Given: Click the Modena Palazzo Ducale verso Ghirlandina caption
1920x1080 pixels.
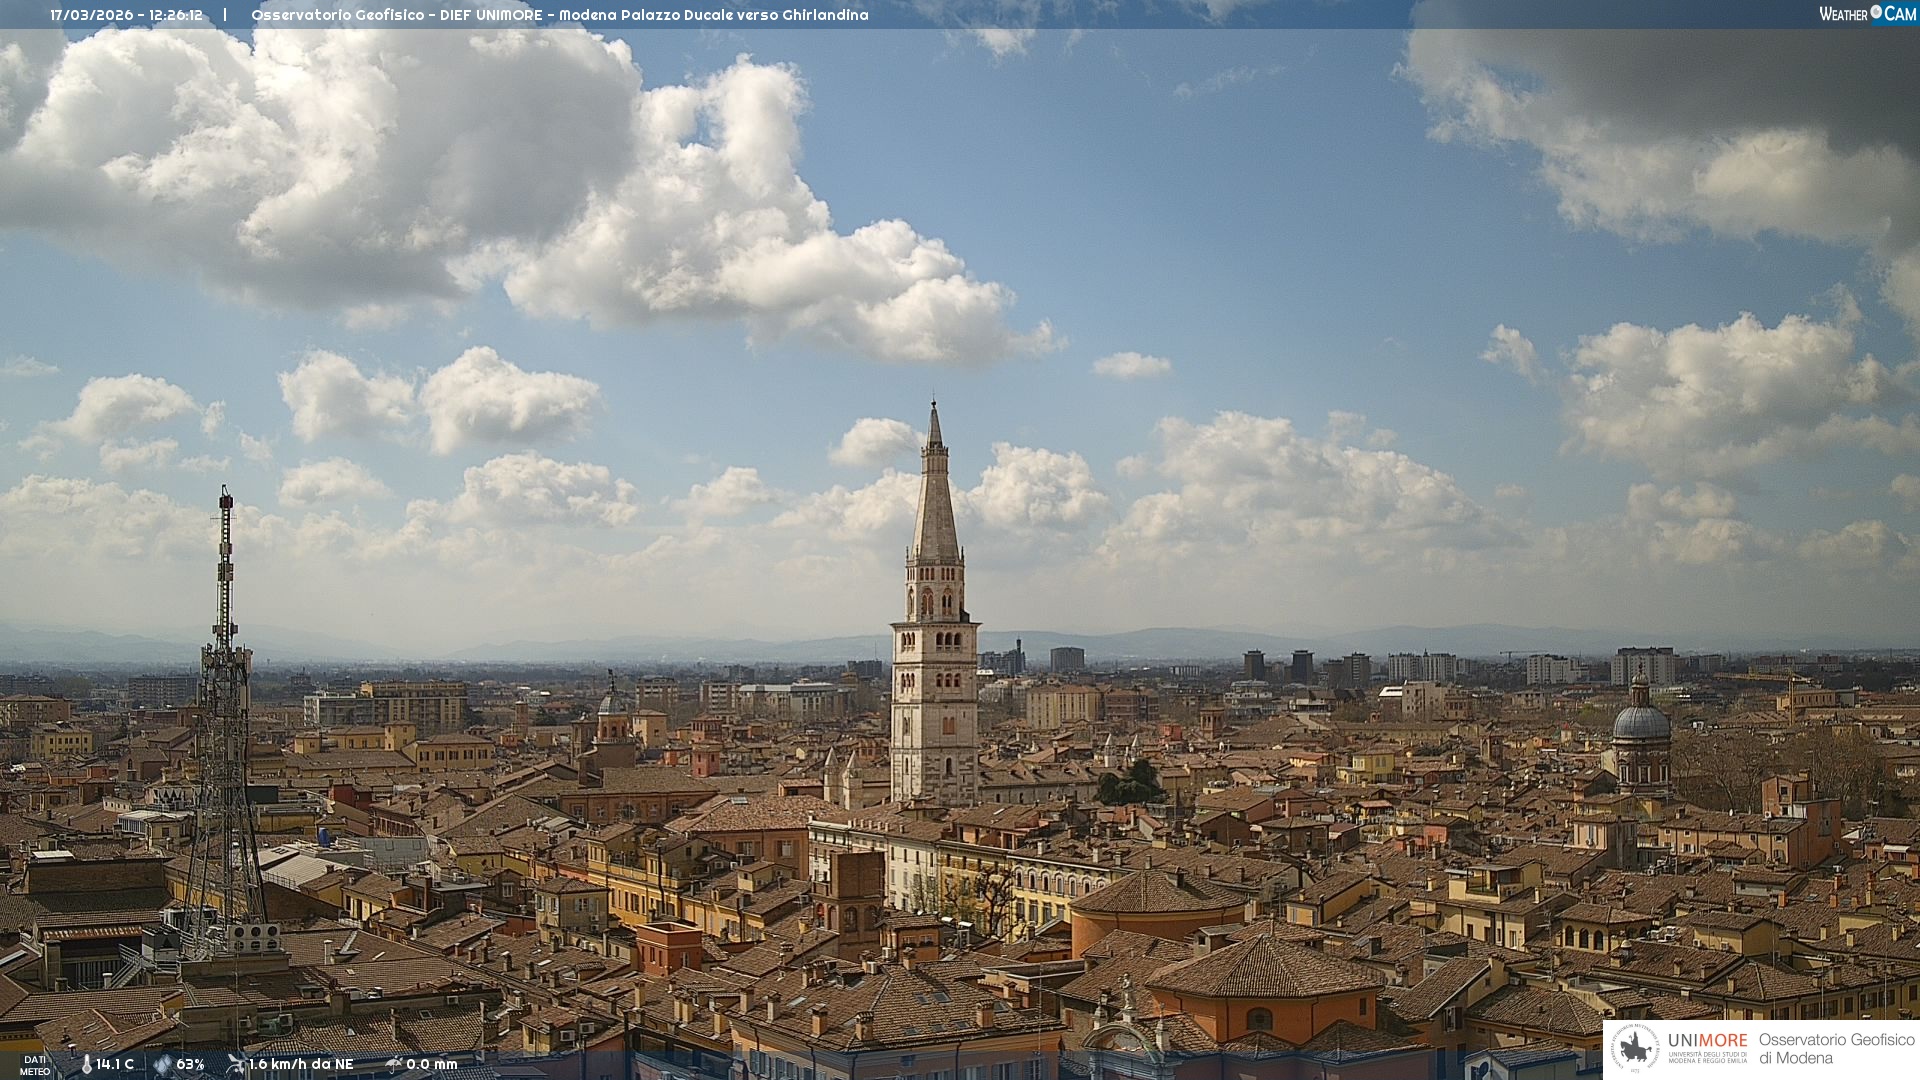Looking at the screenshot, I should pos(713,15).
